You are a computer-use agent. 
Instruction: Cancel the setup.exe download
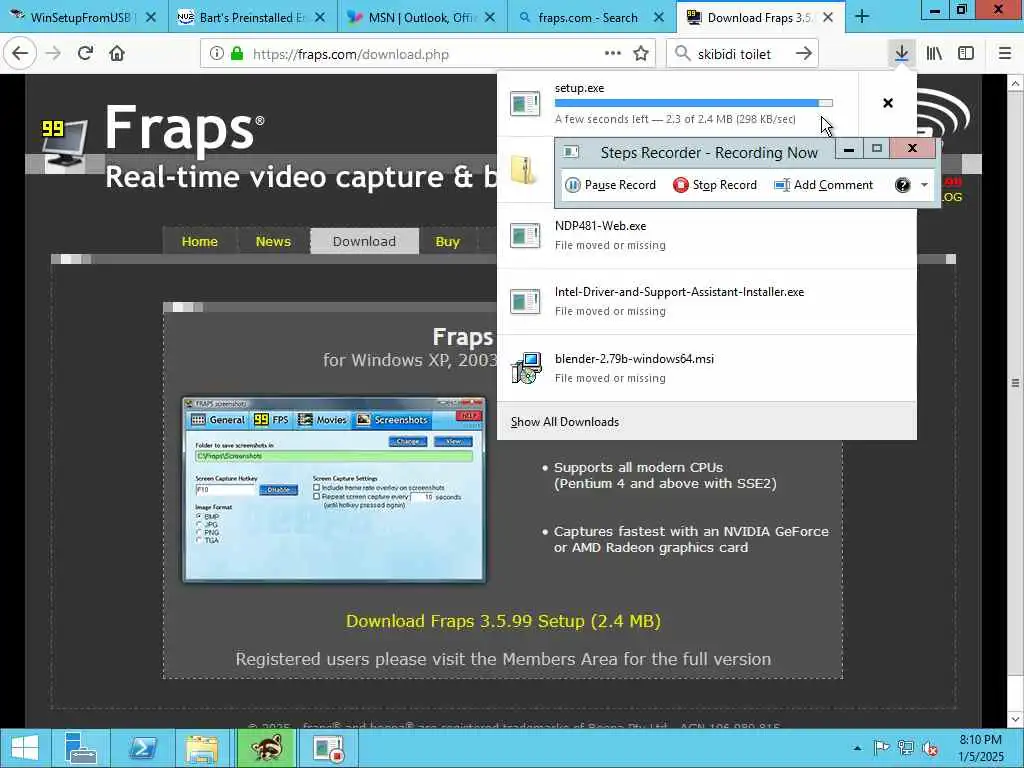pos(888,103)
